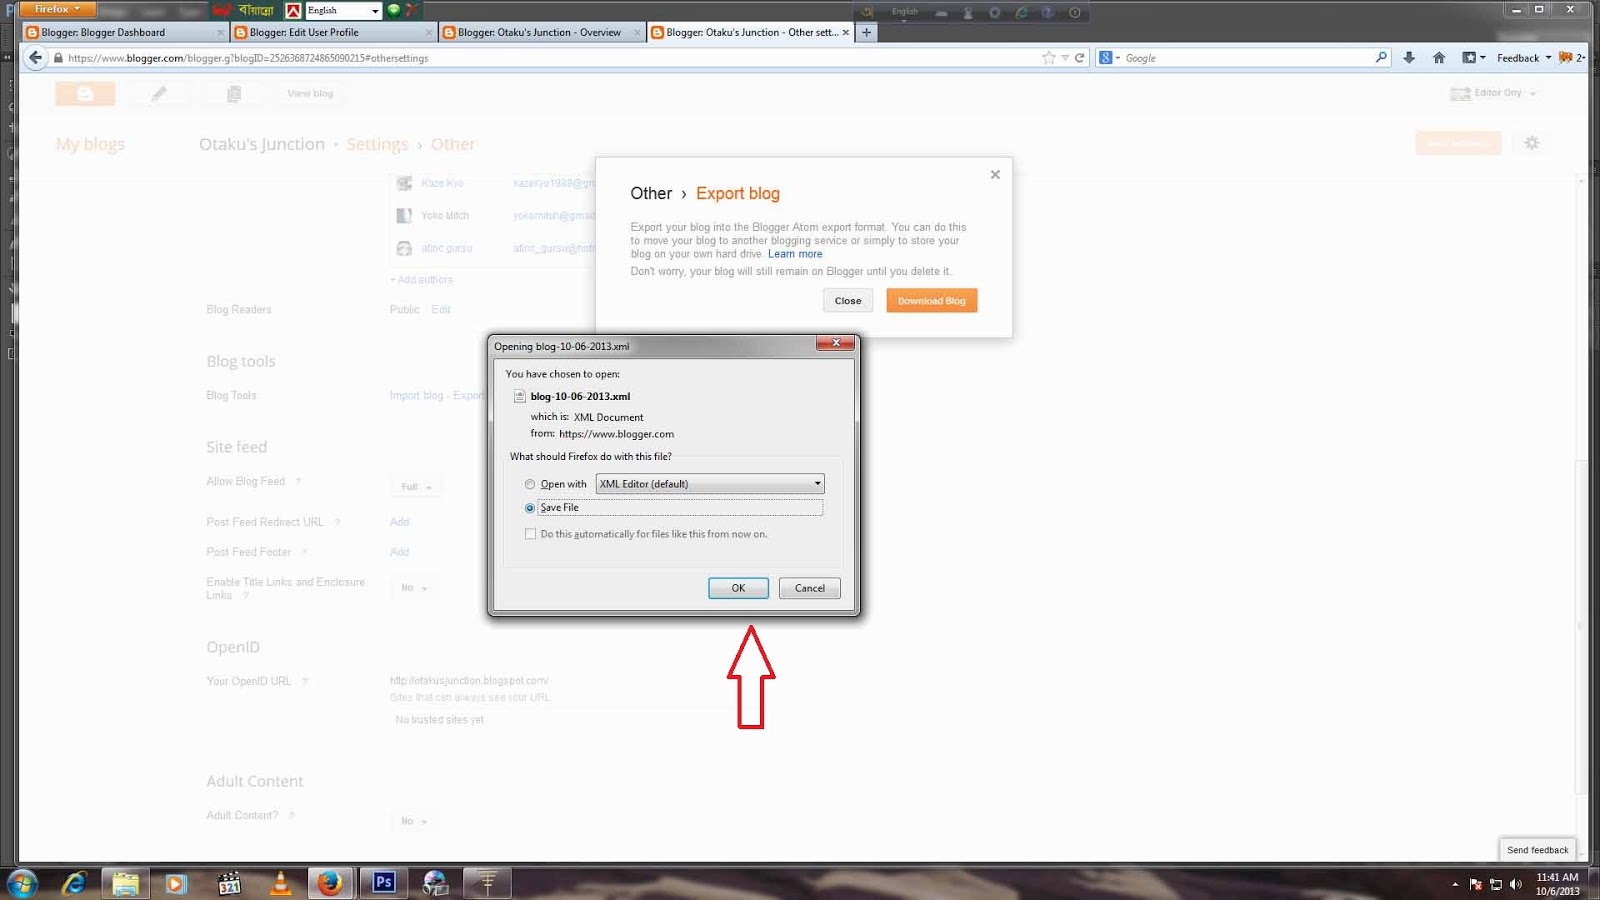Screen dimensions: 1600x900
Task: Click My blogs in the header
Action: (x=90, y=144)
